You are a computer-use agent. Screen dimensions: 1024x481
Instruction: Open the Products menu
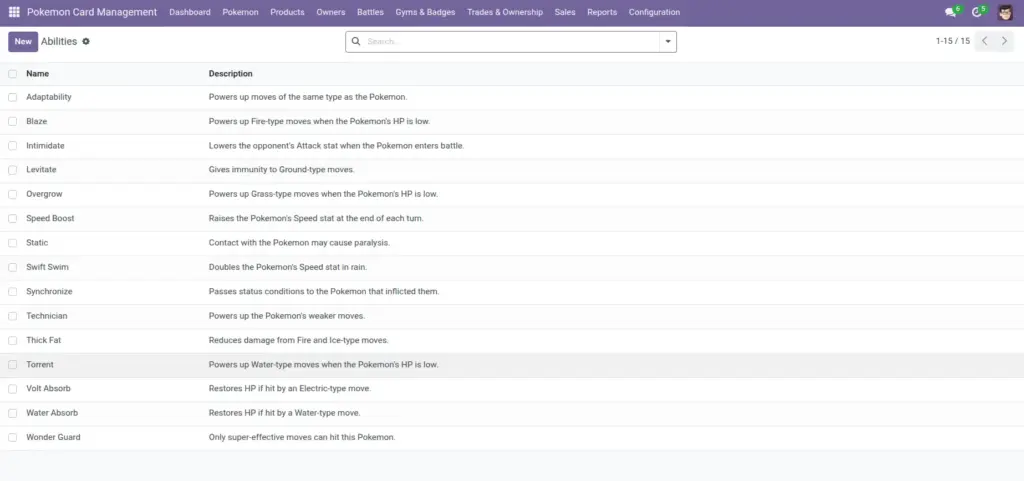[287, 12]
